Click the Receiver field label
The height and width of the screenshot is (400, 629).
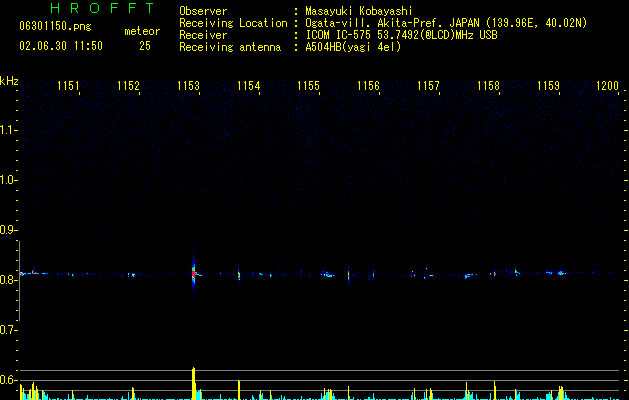pyautogui.click(x=203, y=35)
